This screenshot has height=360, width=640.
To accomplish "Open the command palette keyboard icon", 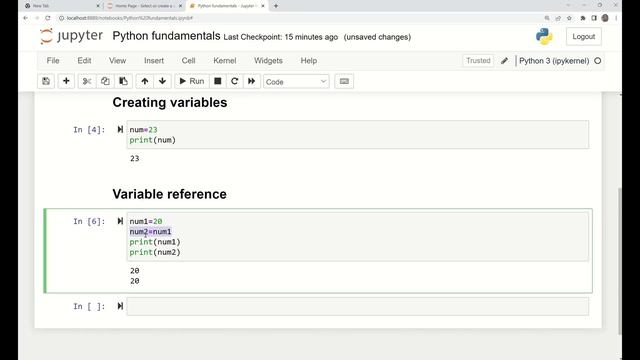I will click(344, 81).
